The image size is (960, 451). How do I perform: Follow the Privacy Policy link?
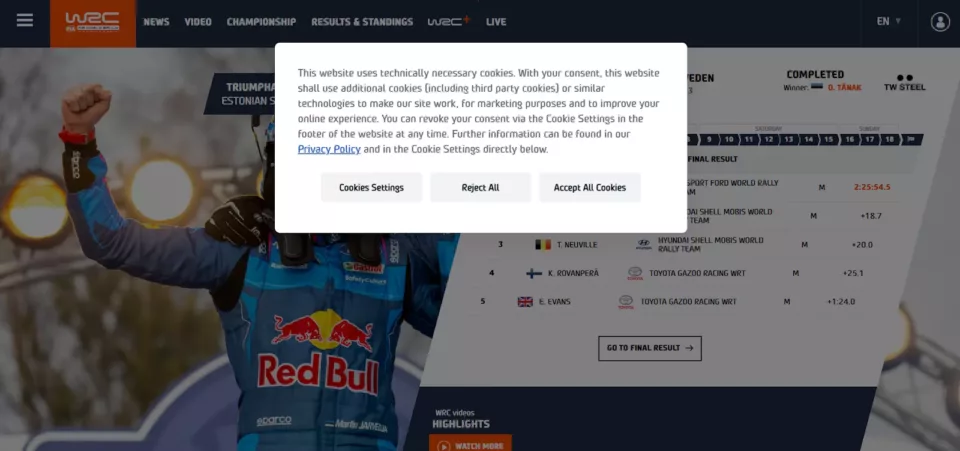tap(329, 149)
